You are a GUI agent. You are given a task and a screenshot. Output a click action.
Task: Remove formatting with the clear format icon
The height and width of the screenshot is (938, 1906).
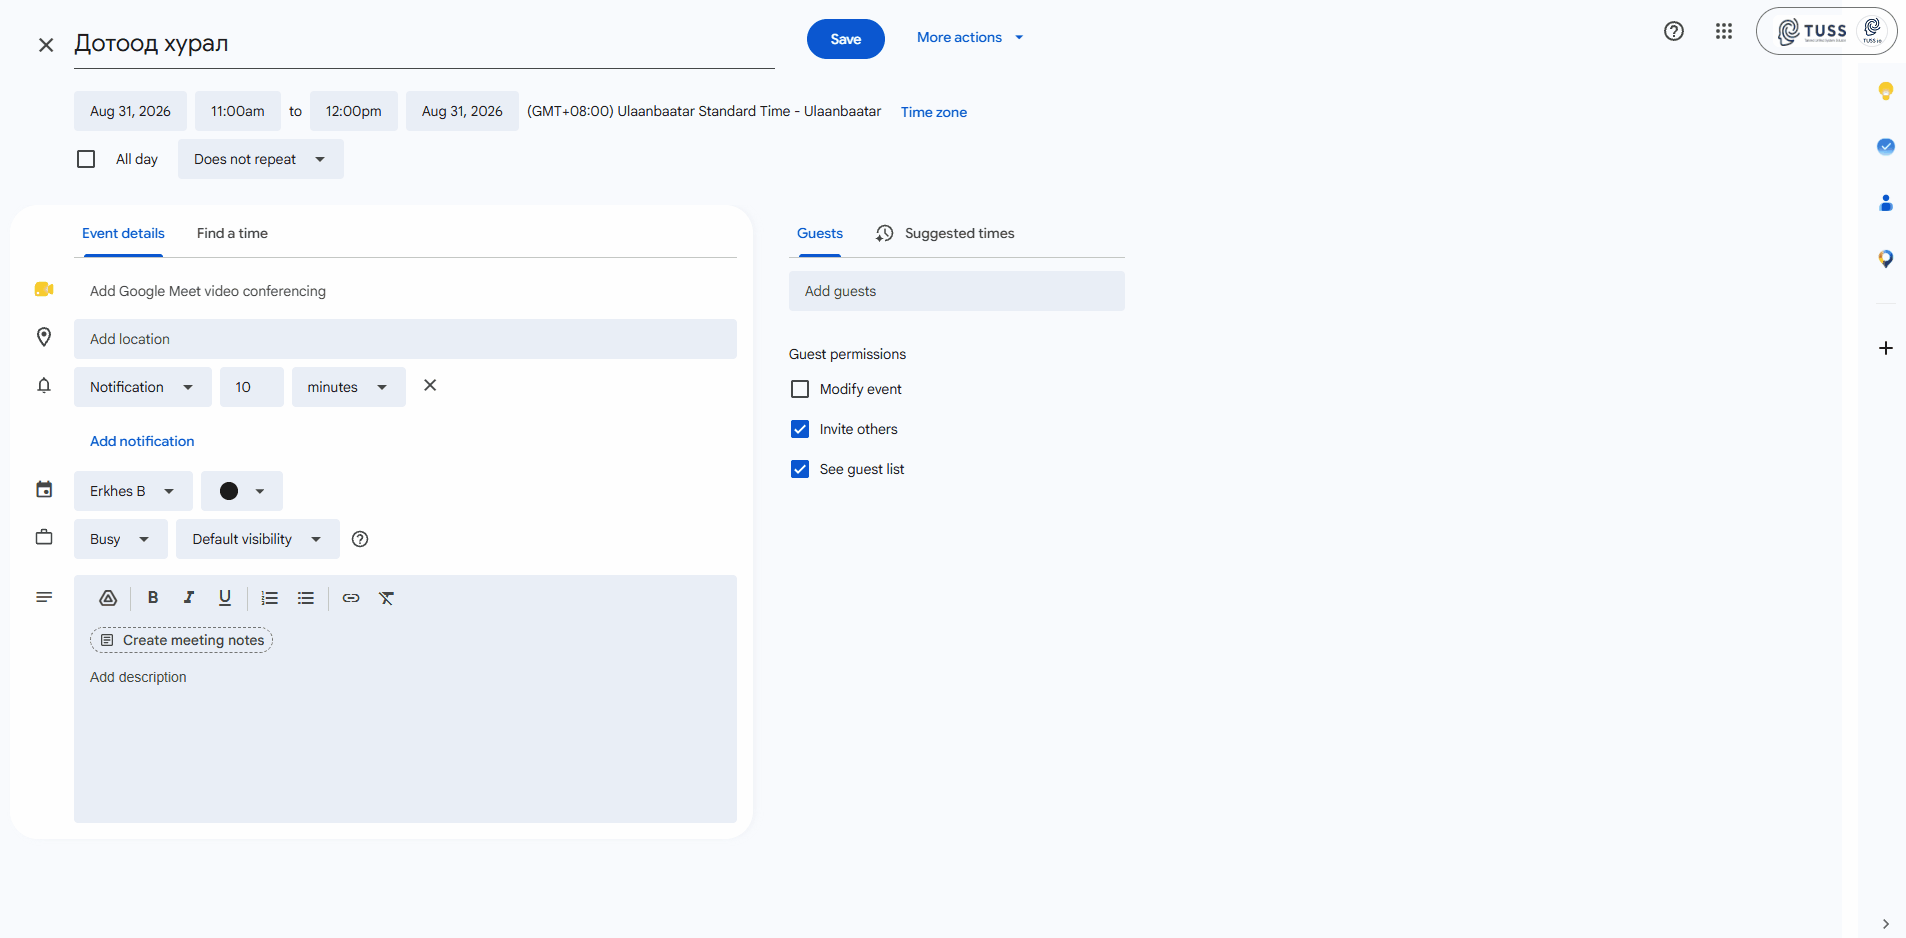click(x=387, y=598)
